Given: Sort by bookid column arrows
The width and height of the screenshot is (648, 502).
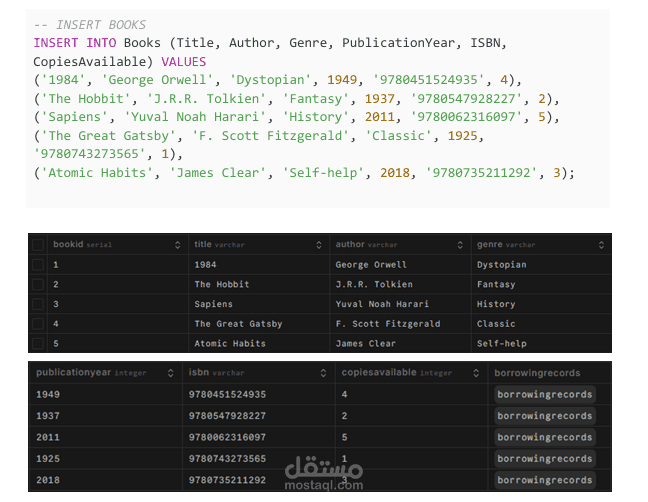Looking at the screenshot, I should (177, 245).
